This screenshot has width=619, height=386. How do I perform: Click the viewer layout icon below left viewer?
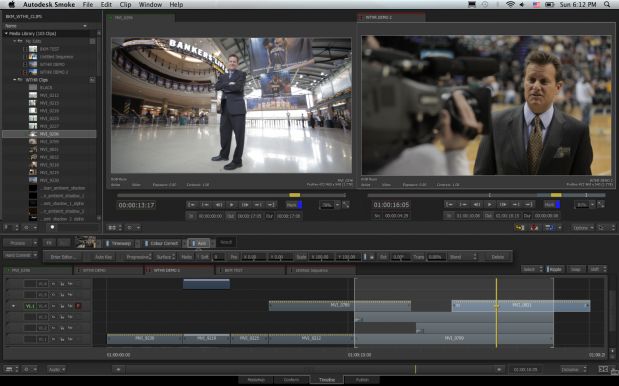click(112, 228)
